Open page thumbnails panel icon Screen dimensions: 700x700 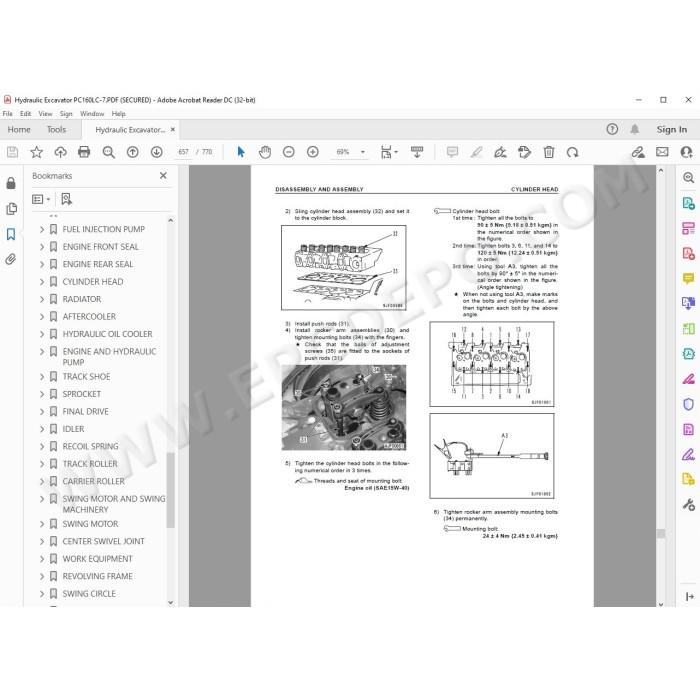(11, 208)
